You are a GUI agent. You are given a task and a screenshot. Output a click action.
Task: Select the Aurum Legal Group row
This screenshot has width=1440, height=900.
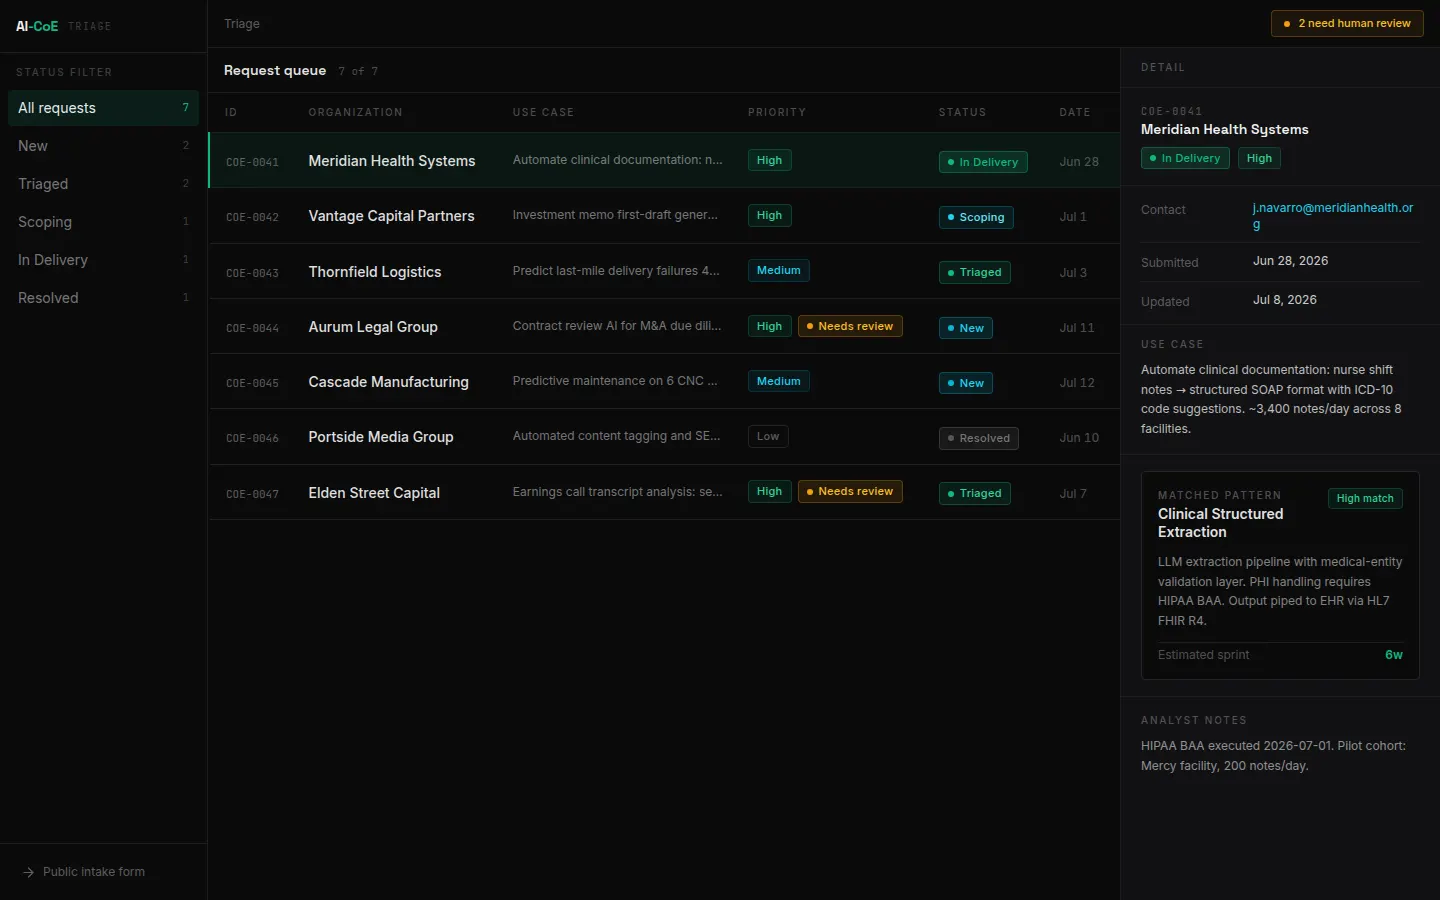(x=664, y=327)
